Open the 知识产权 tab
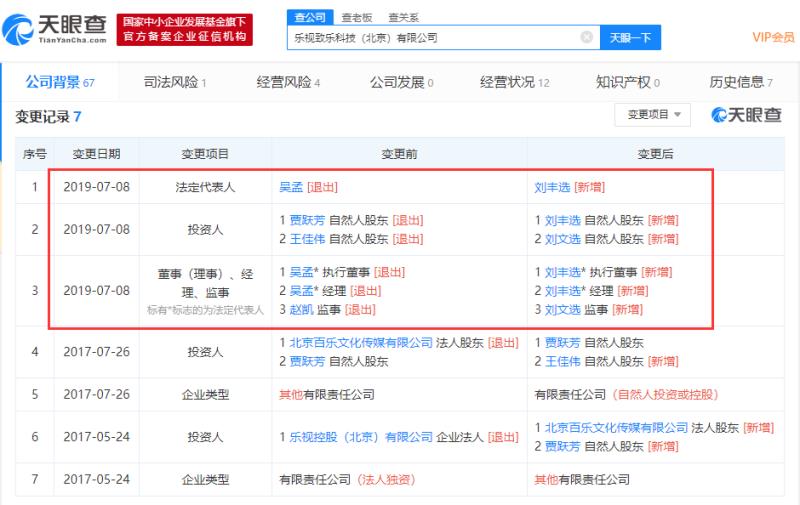Image resolution: width=800 pixels, height=505 pixels. 628,82
